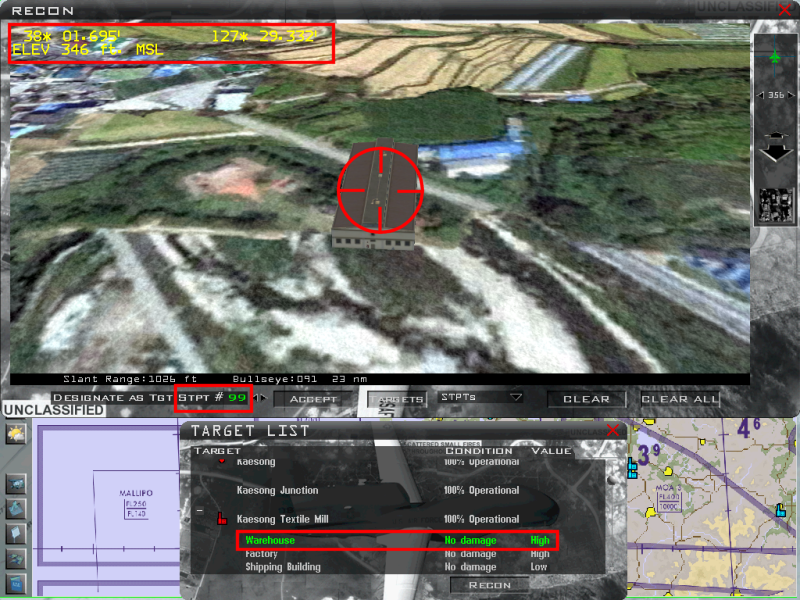This screenshot has height=600, width=800.
Task: Click the STPT number 99 field
Action: point(236,398)
